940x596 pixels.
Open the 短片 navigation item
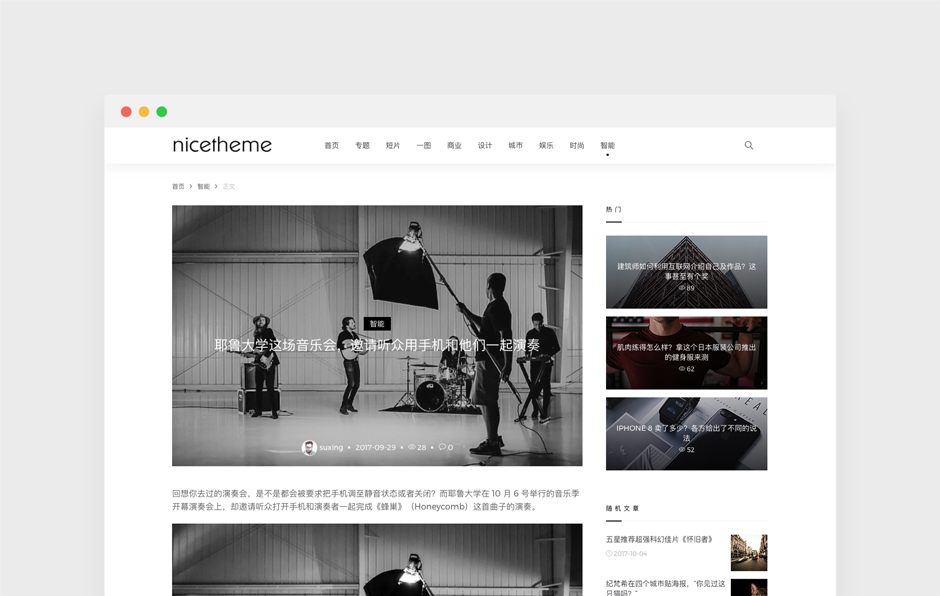393,146
